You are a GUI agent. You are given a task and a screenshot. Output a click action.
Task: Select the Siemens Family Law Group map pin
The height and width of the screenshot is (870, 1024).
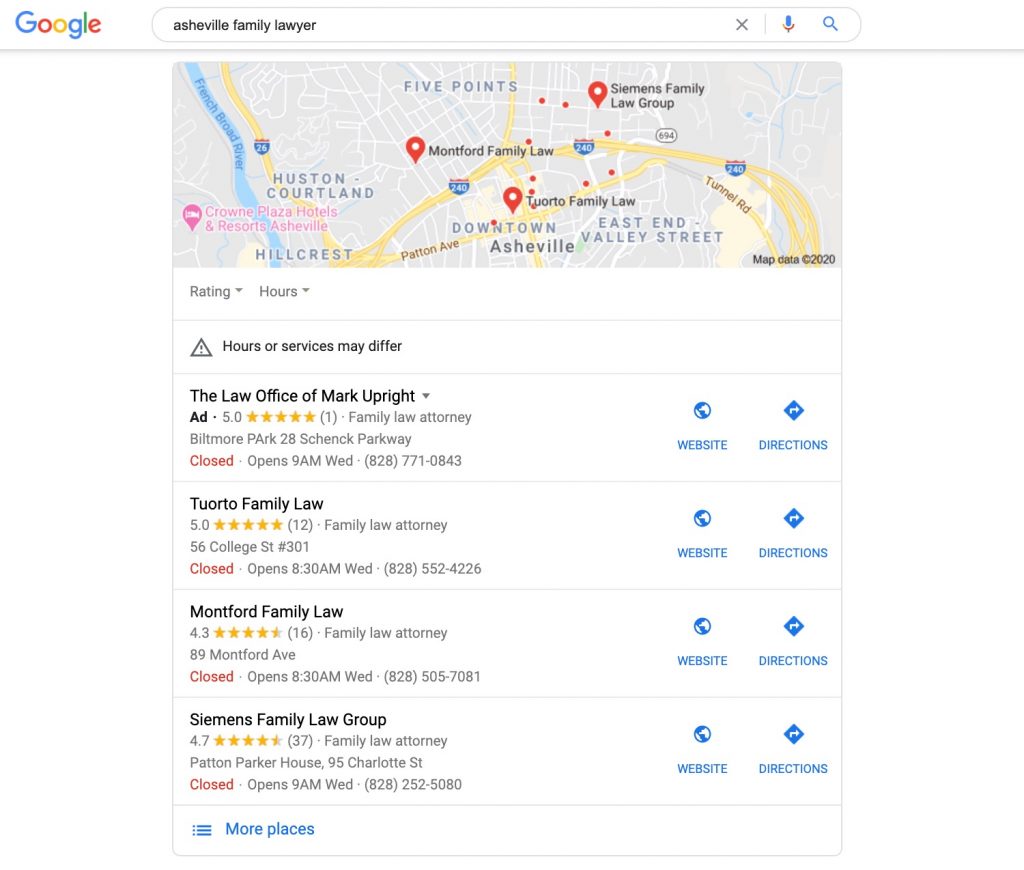click(x=598, y=94)
